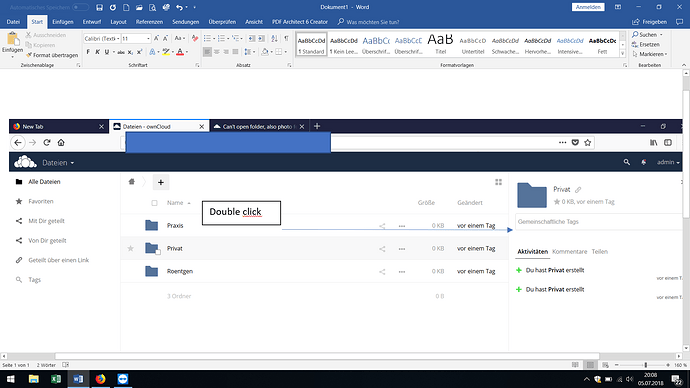Apply Underline formatting in Word ribbon

(106, 52)
